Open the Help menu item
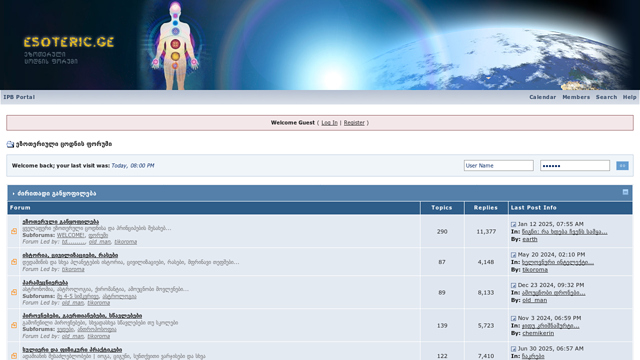The width and height of the screenshot is (640, 360). coord(629,97)
